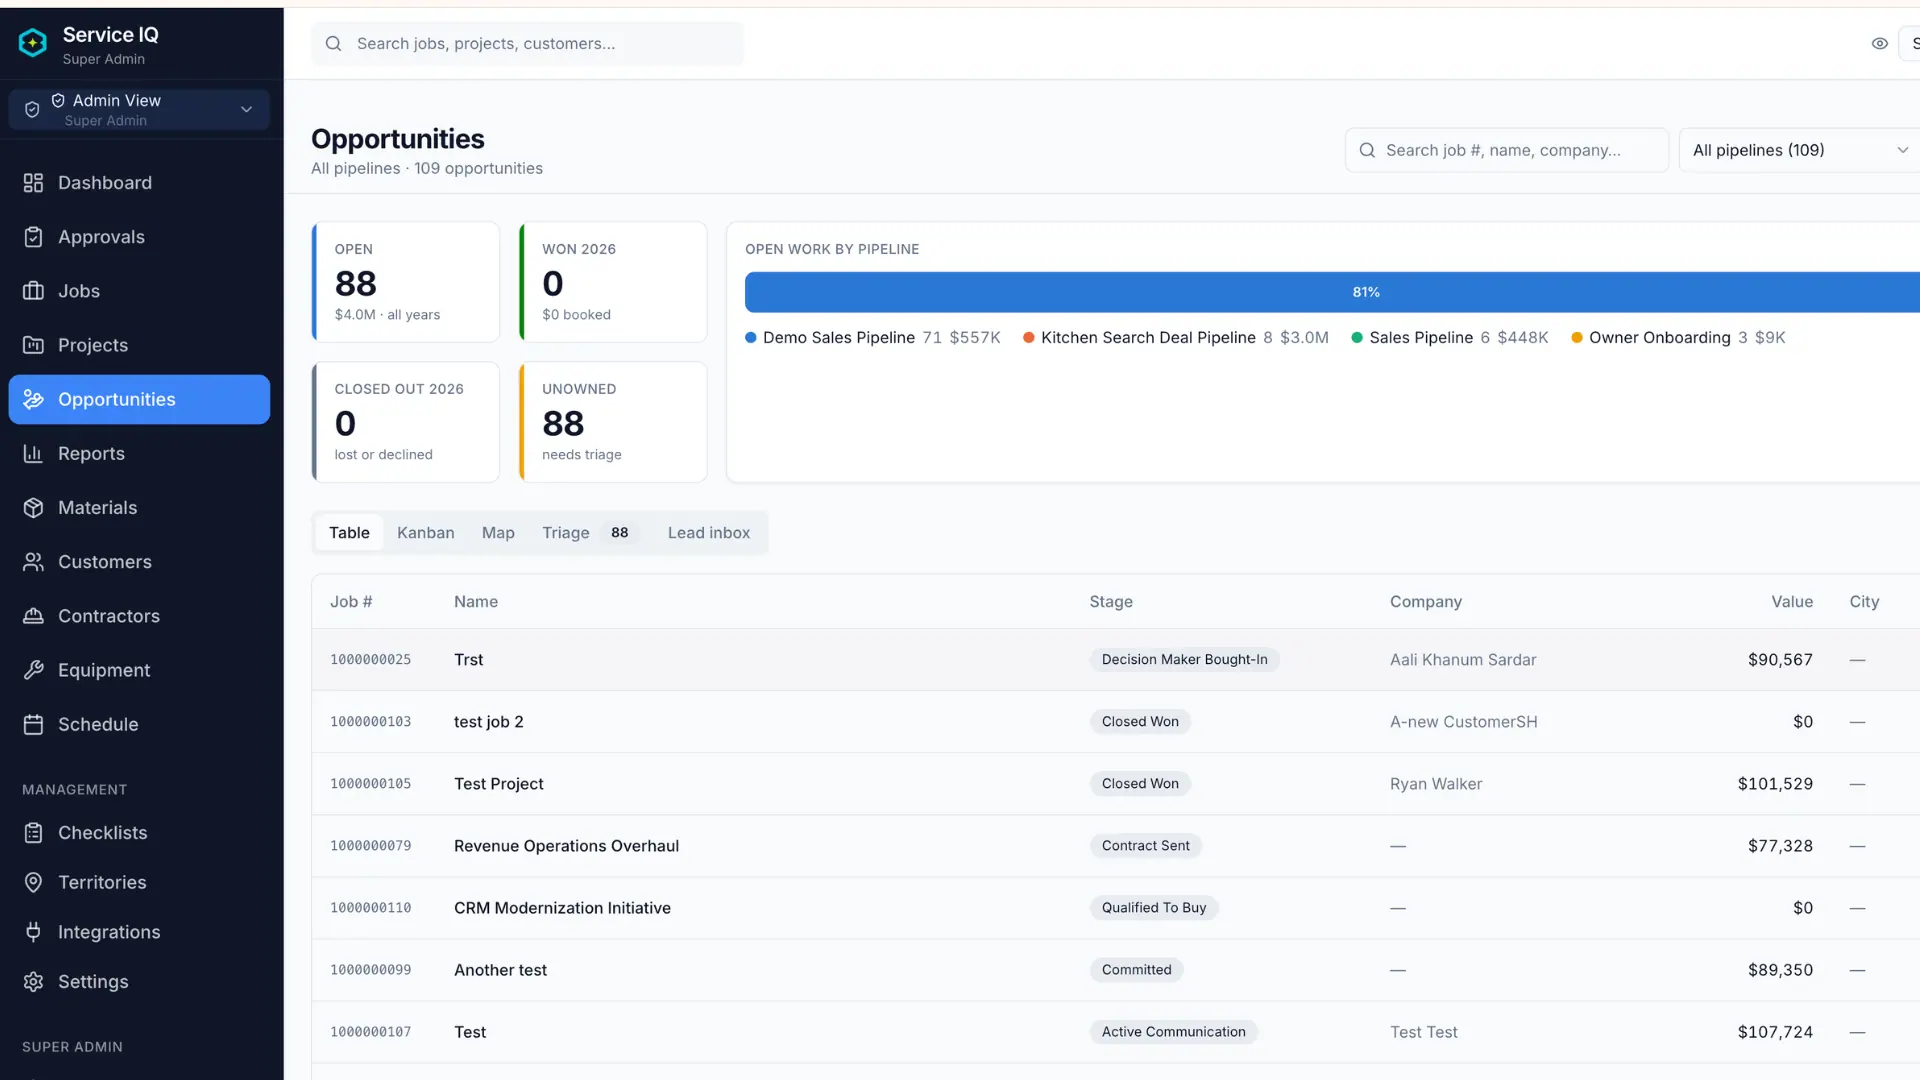Click the Settings gear icon

pyautogui.click(x=33, y=982)
